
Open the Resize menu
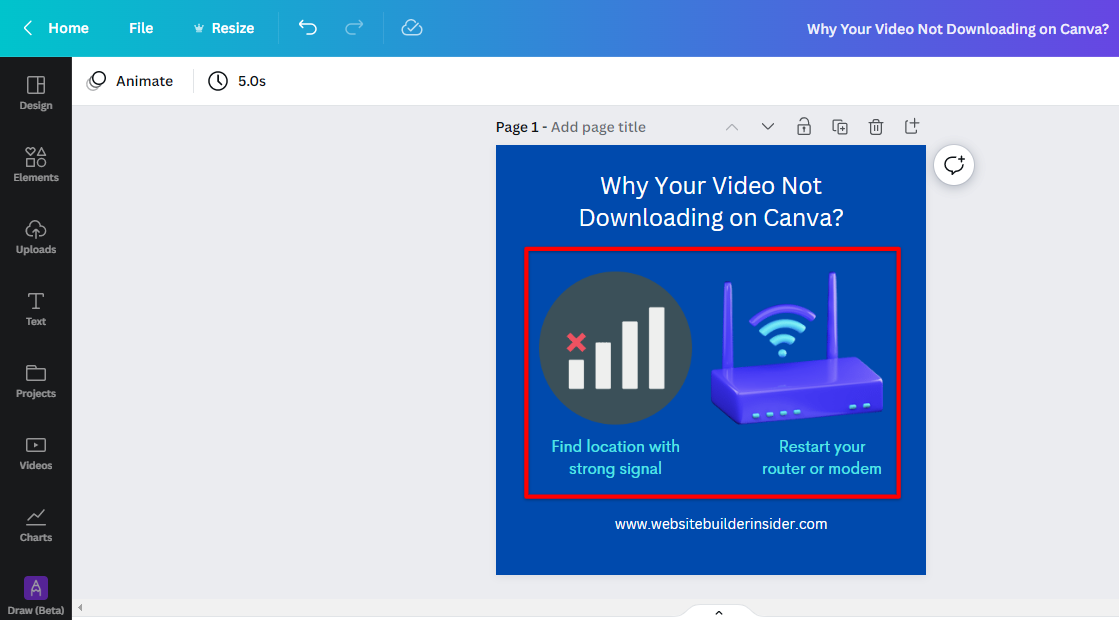point(223,28)
